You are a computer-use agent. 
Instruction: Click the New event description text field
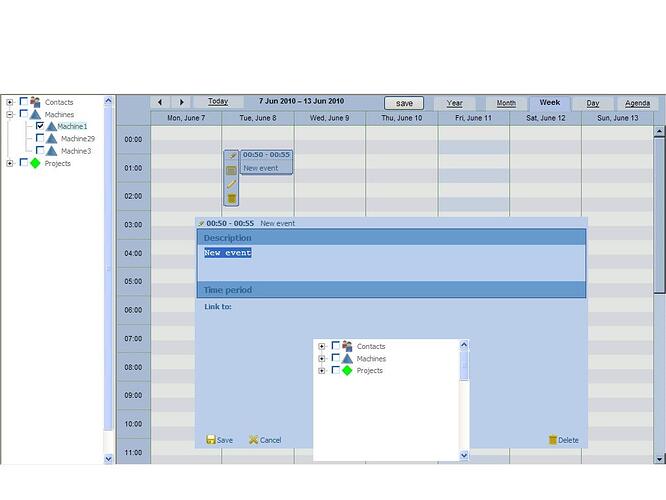pos(391,263)
